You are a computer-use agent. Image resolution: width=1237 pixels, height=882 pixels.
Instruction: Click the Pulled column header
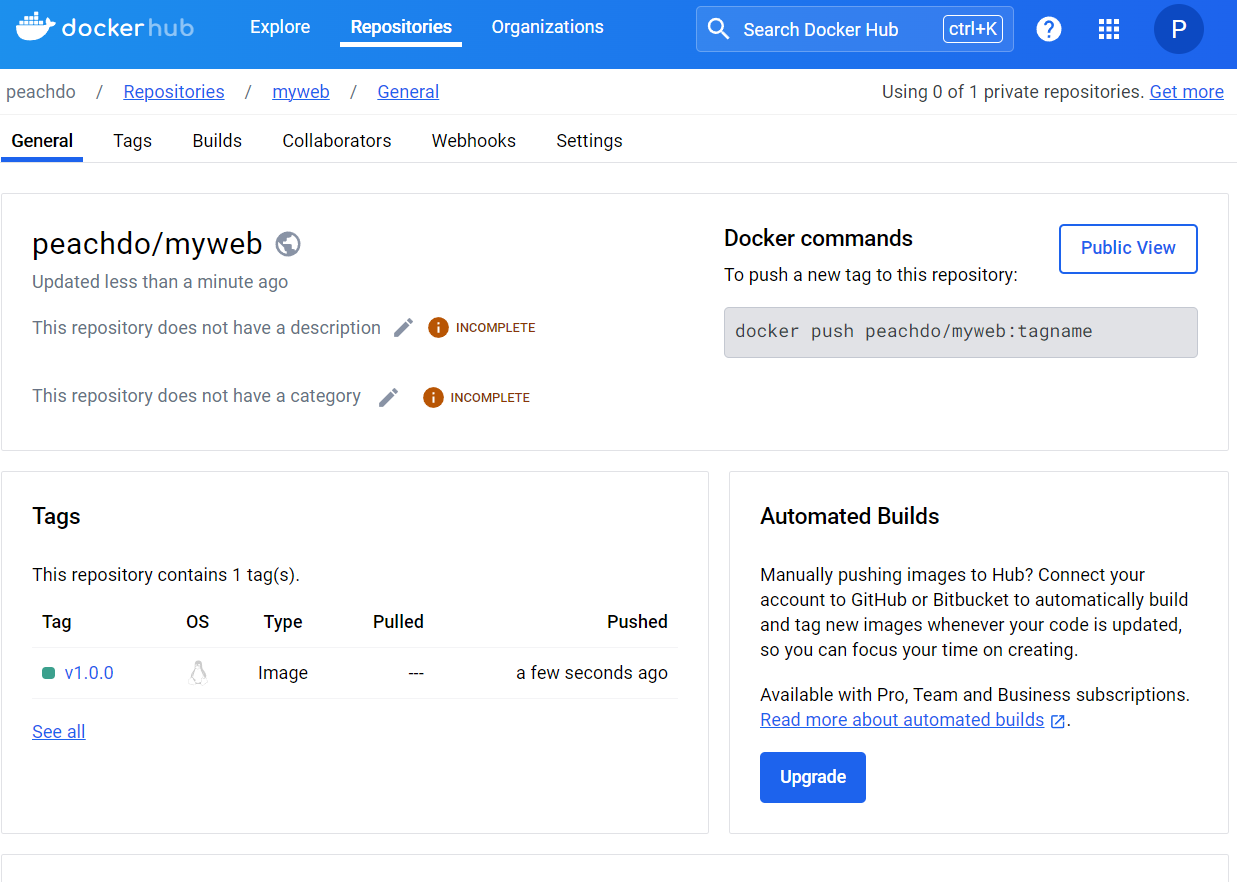[398, 622]
